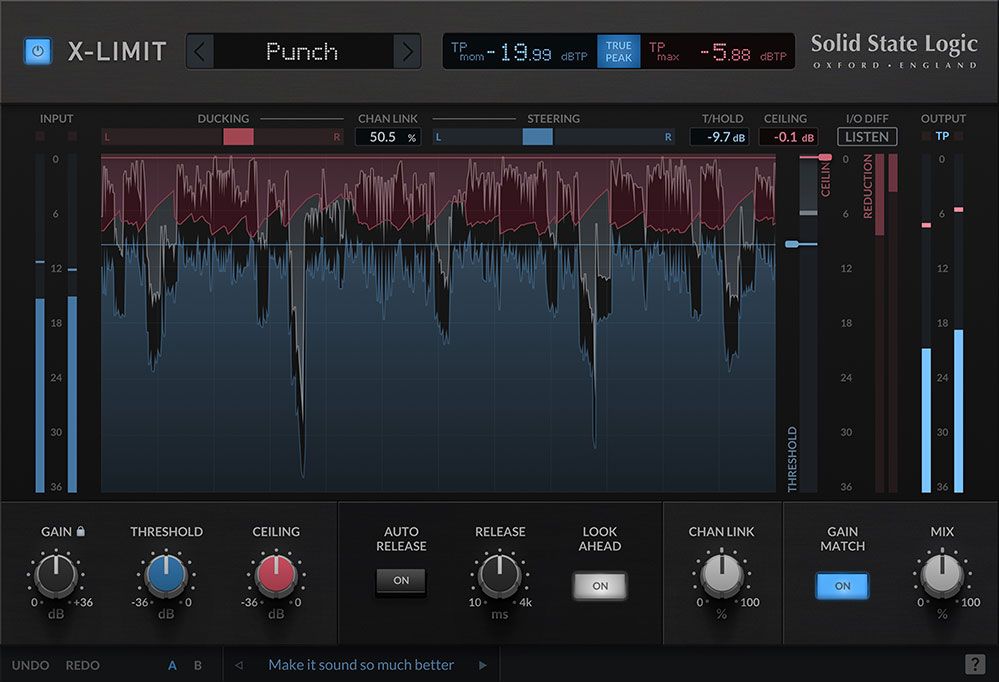Screen dimensions: 999x682
Task: Click the CHAN LINK percentage value field
Action: coord(387,137)
